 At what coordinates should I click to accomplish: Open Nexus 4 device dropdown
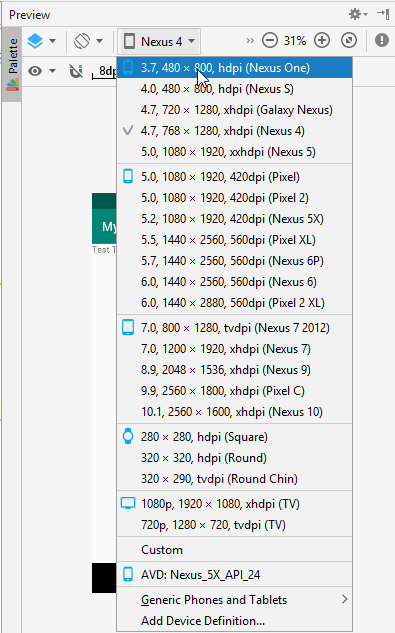tap(159, 41)
